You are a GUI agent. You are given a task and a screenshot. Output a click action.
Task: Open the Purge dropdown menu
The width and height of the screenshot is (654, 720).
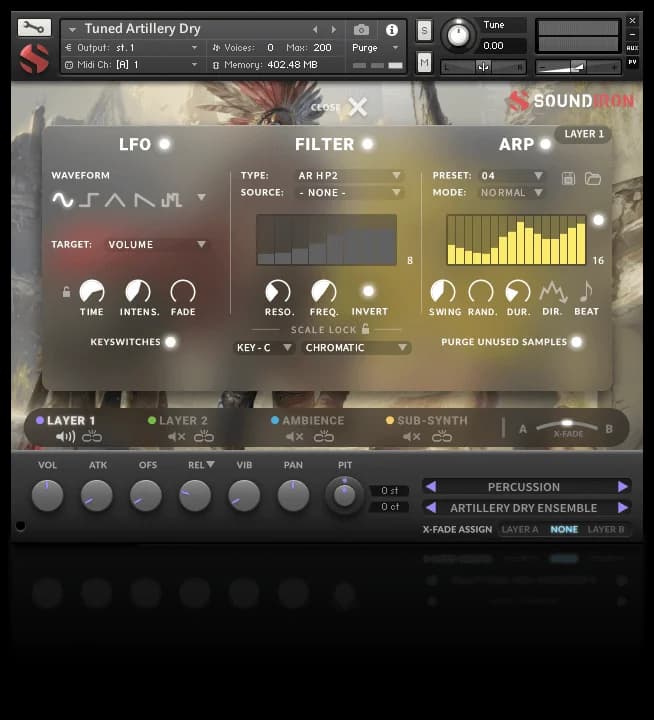(375, 48)
